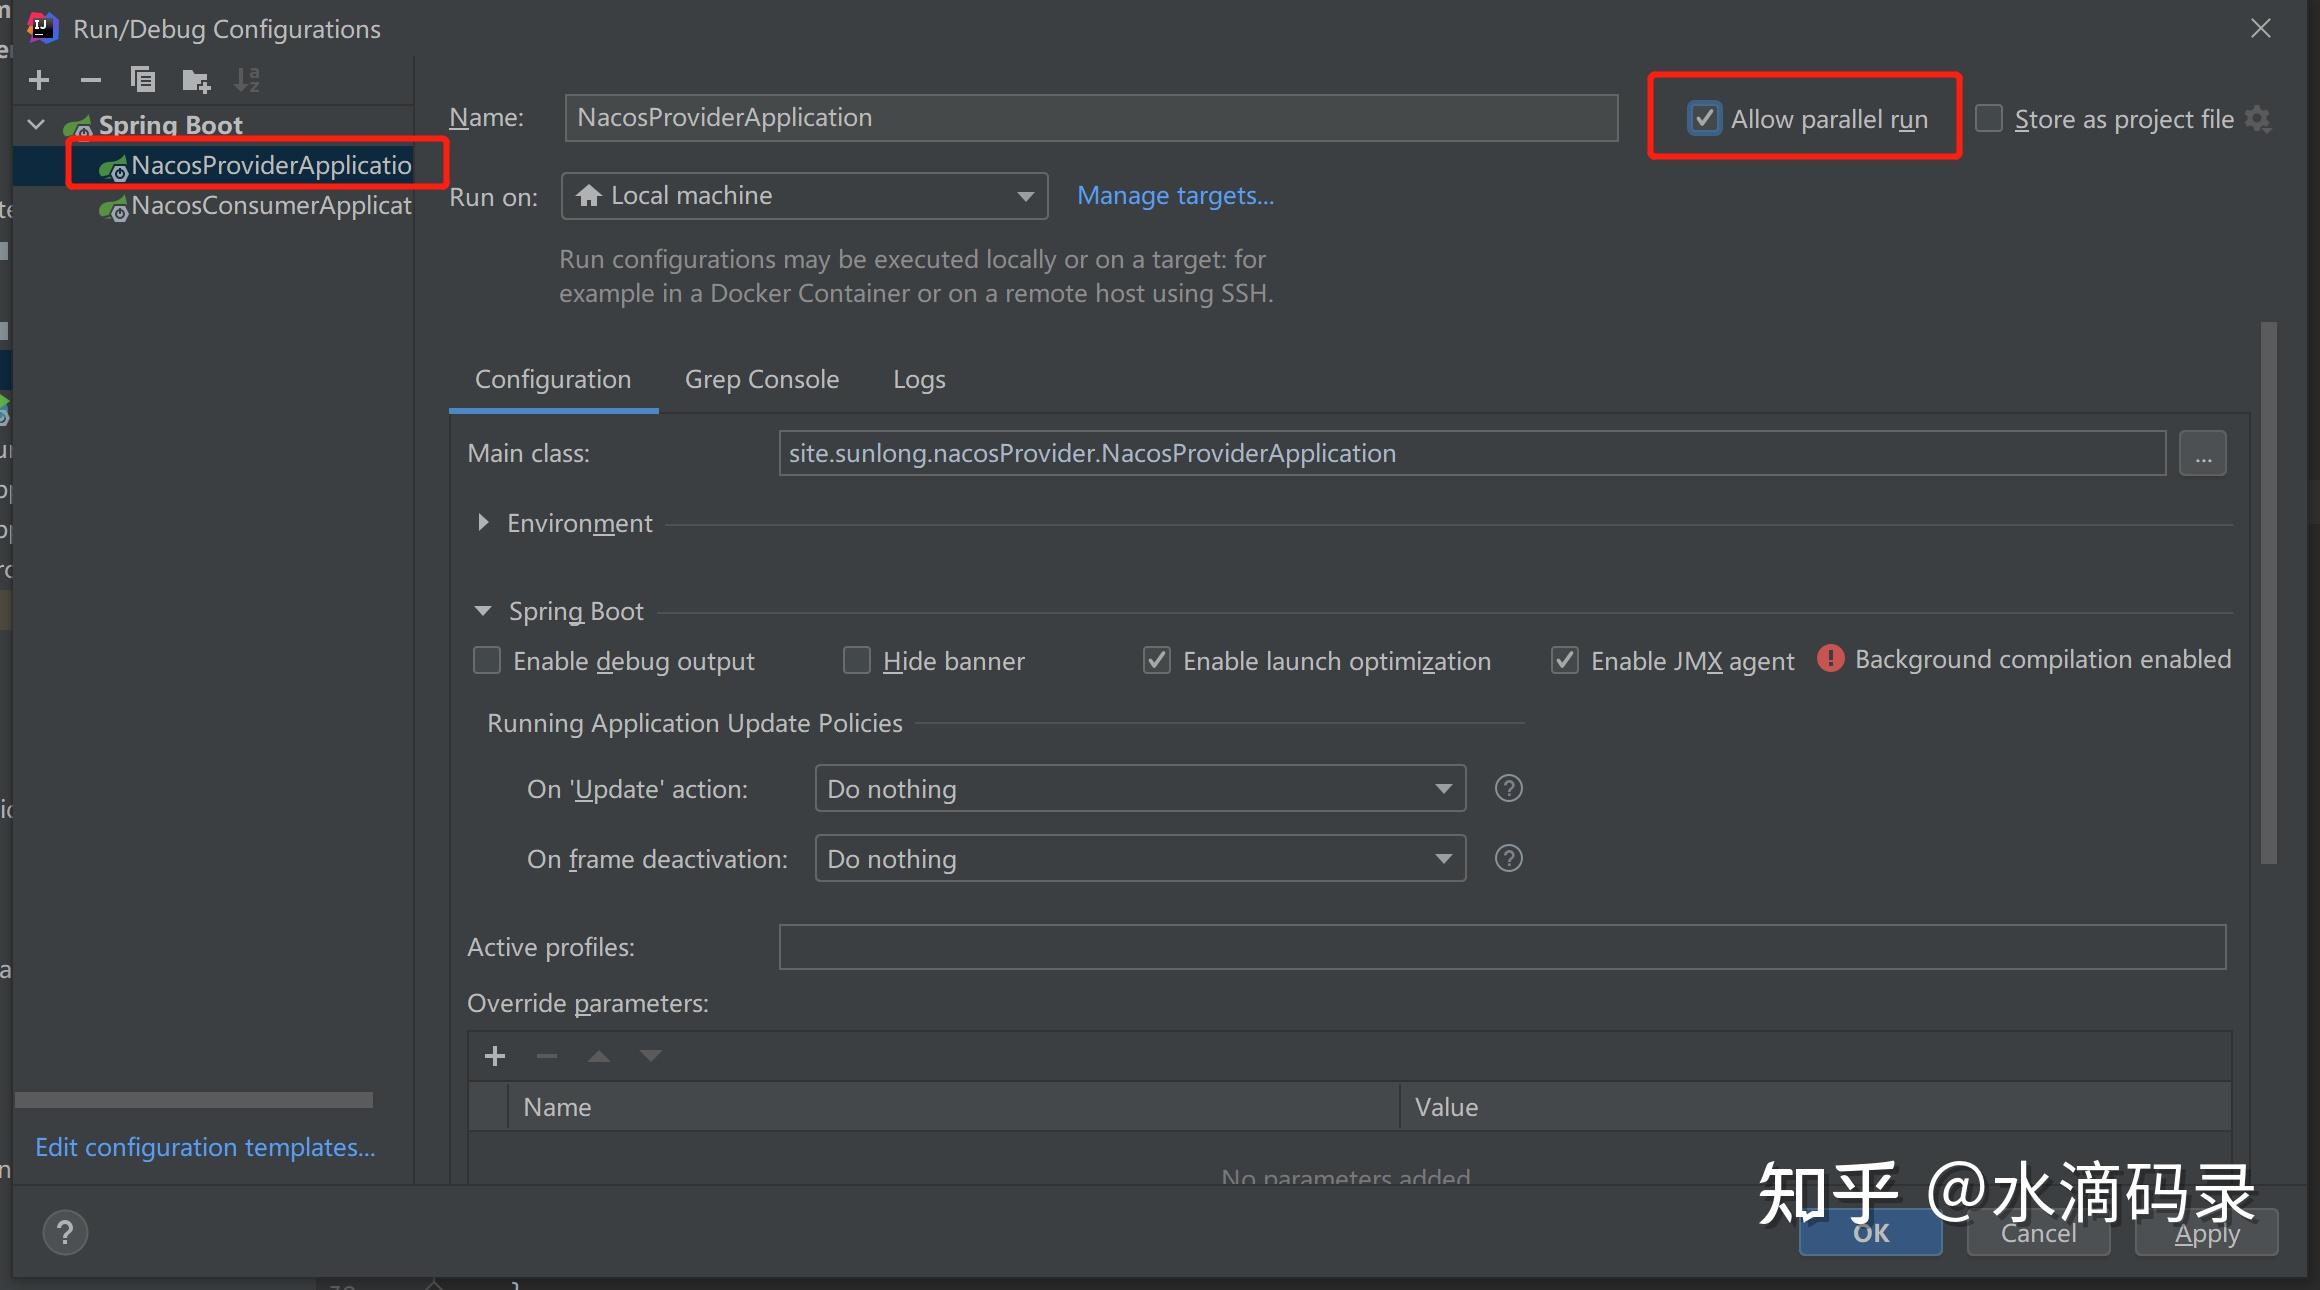This screenshot has width=2320, height=1290.
Task: Enable Store as project file
Action: pyautogui.click(x=1989, y=119)
